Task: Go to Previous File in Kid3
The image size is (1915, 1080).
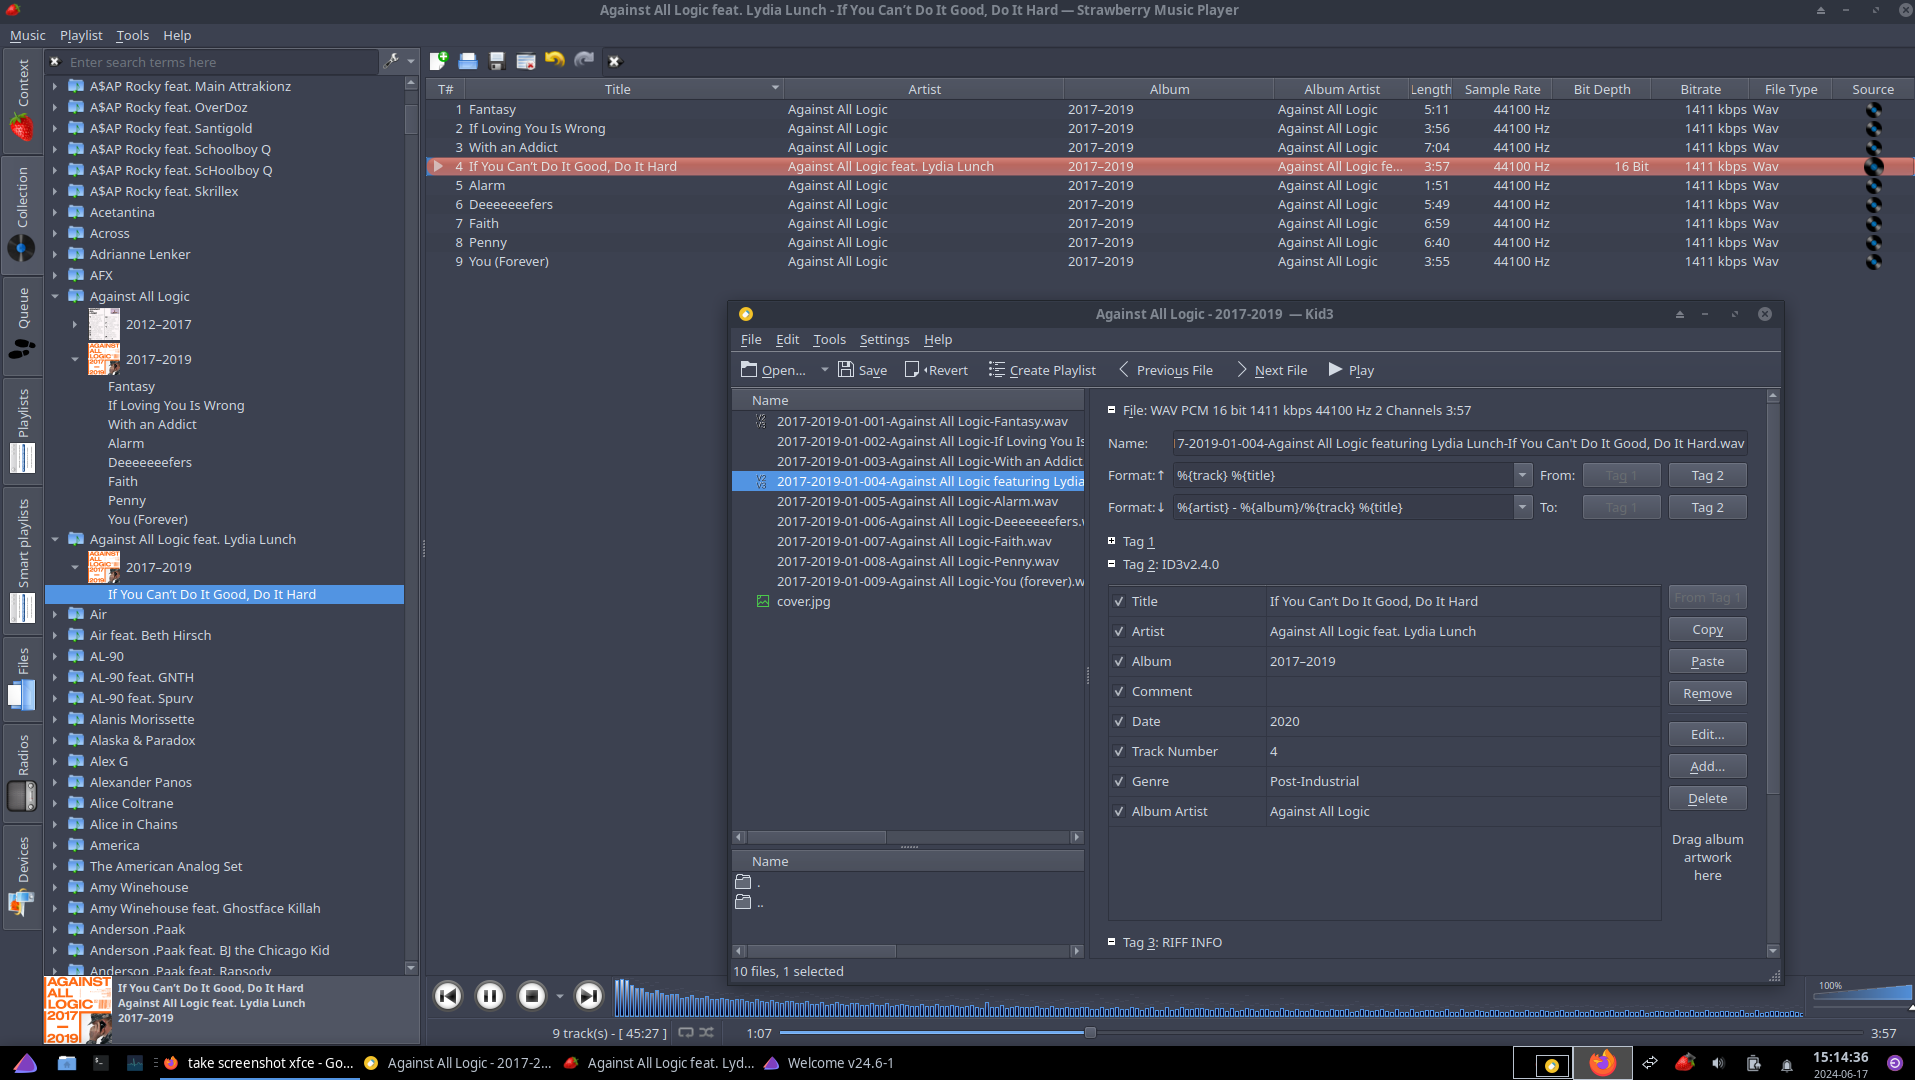Action: [x=1165, y=370]
